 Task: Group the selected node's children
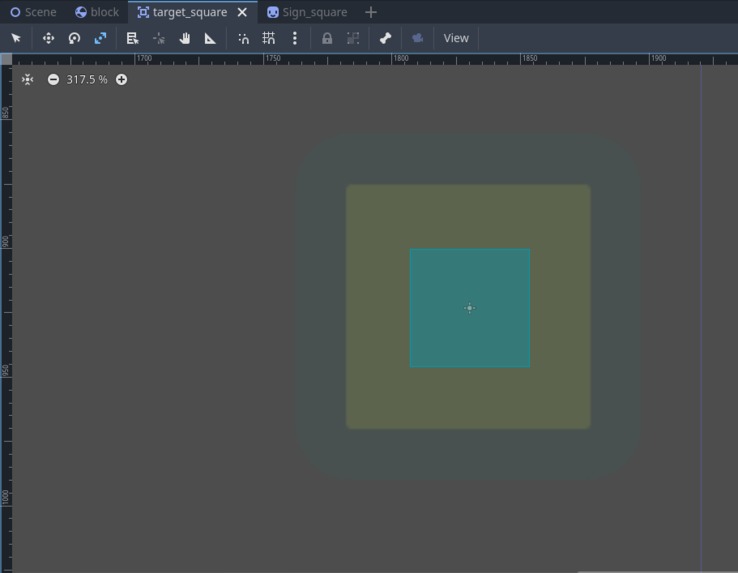pyautogui.click(x=353, y=38)
